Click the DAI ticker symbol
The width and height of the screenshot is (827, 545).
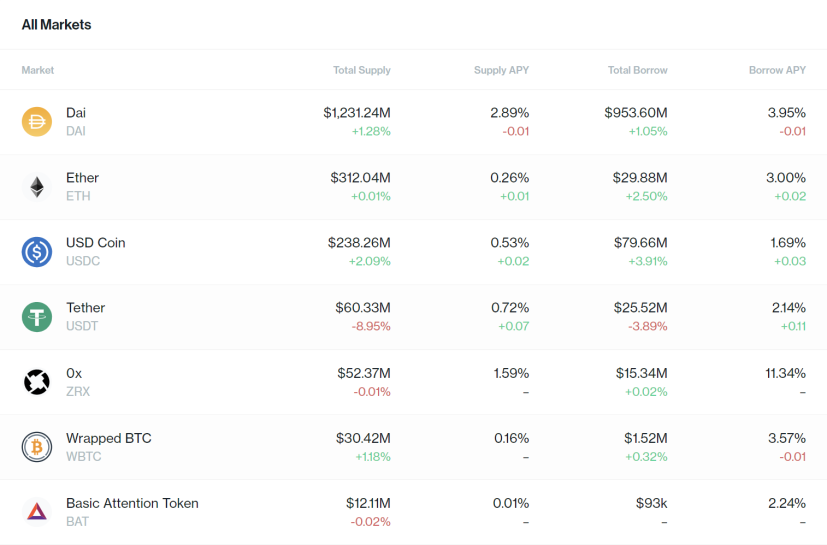(x=75, y=131)
